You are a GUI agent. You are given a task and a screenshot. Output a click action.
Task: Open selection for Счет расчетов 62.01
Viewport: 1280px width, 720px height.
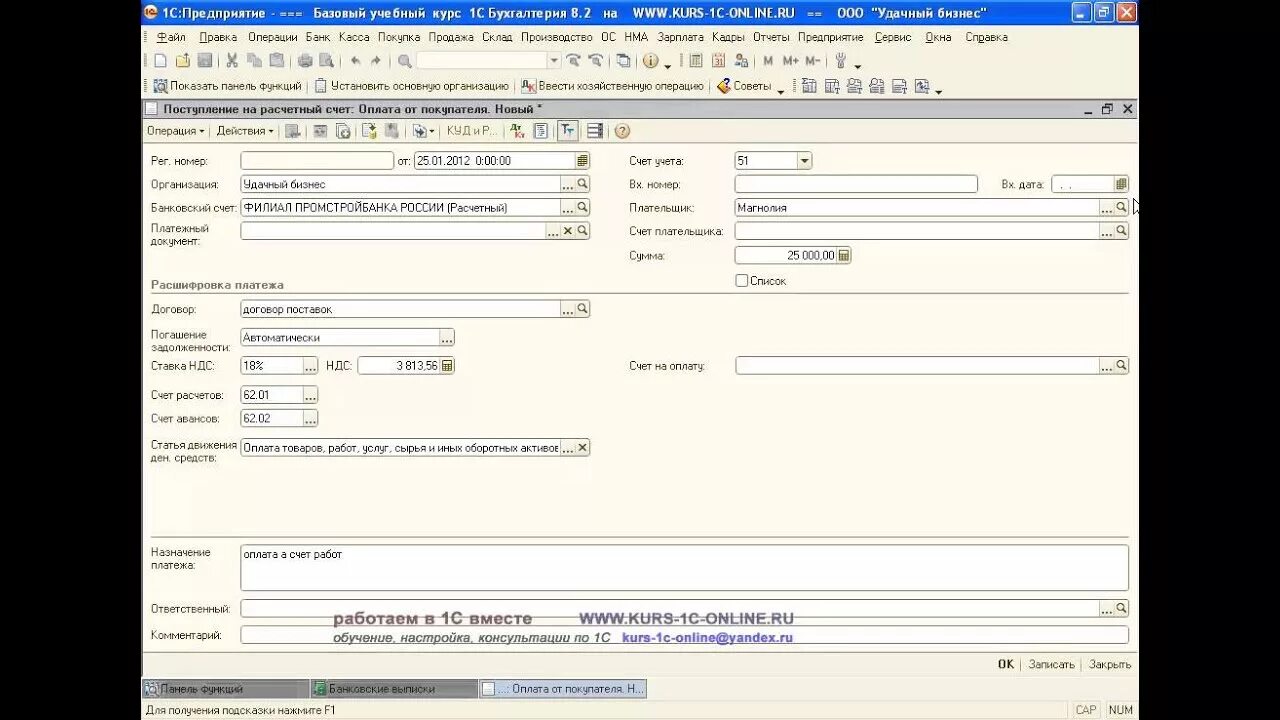(x=310, y=395)
